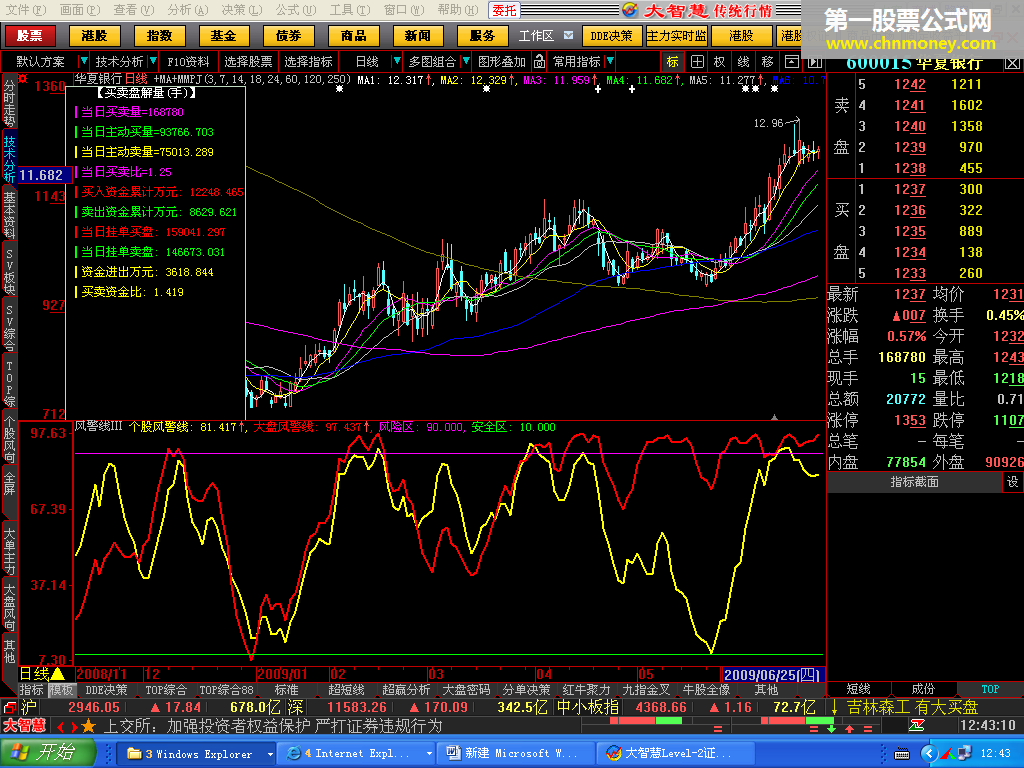Click the green down arrow in status bar
Screen dimensions: 1024x768
831,728
